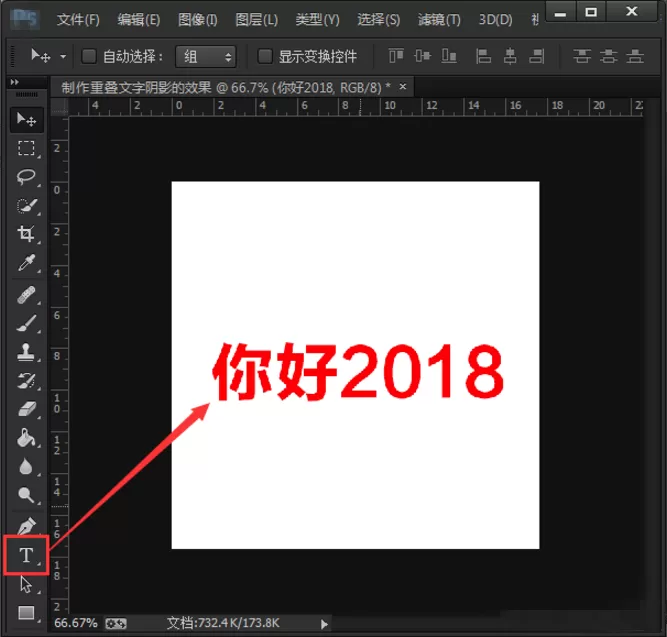Click the 66.67% zoom level field
Image resolution: width=667 pixels, height=637 pixels.
click(76, 623)
